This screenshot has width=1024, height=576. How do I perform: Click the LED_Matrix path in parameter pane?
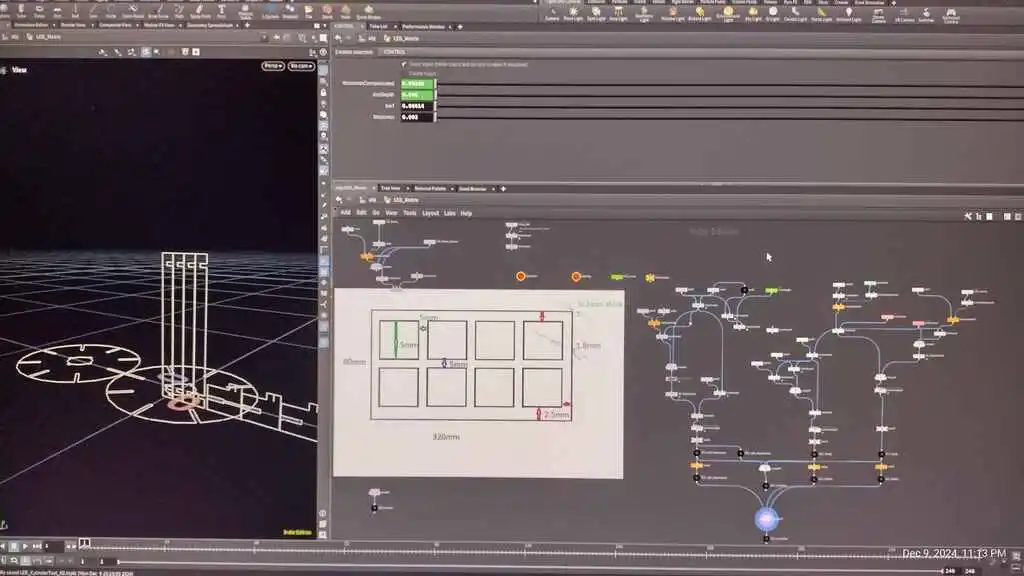point(406,39)
